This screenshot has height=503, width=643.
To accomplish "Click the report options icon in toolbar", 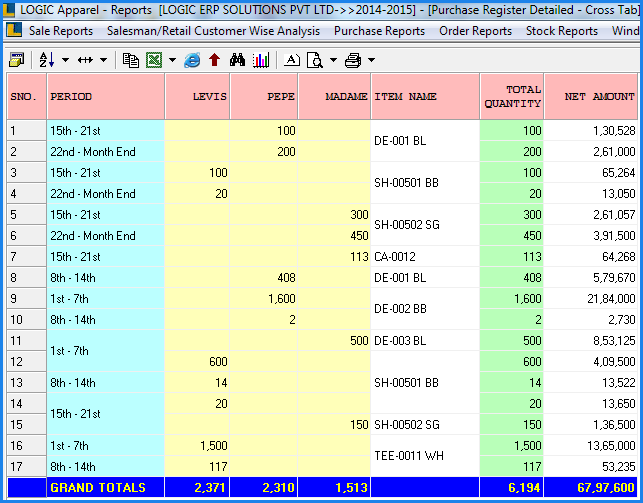I will tap(17, 60).
